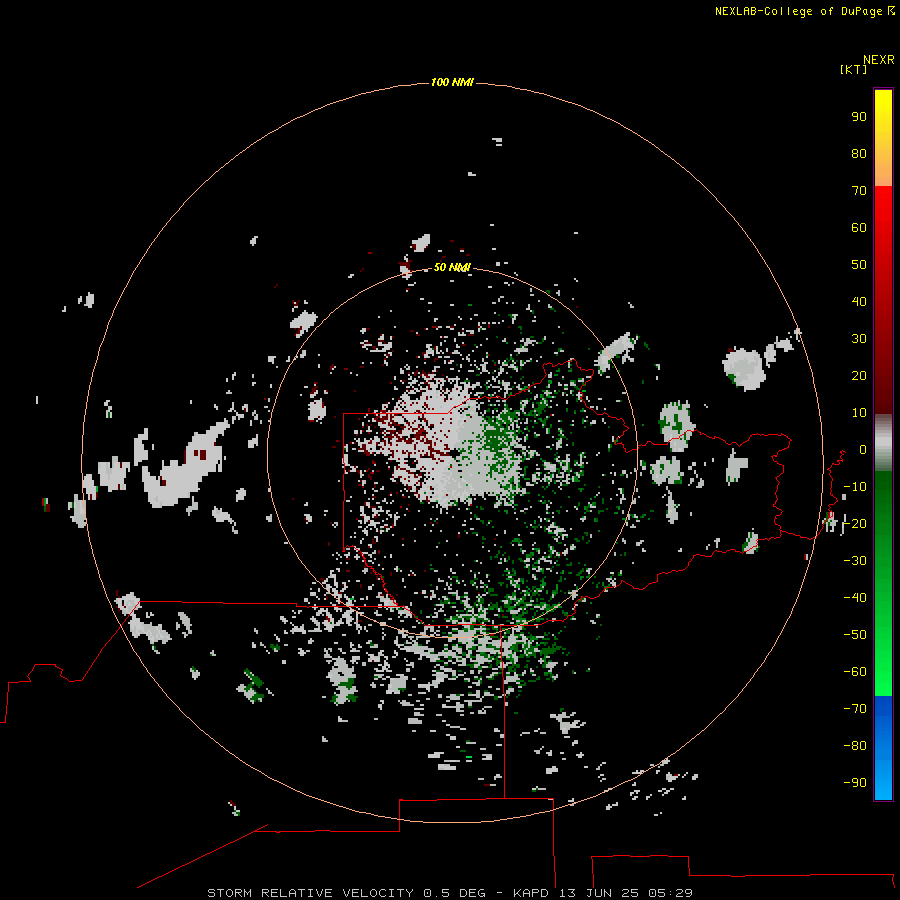The width and height of the screenshot is (900, 900).
Task: Click the KAPD station identifier in the footer
Action: click(533, 893)
